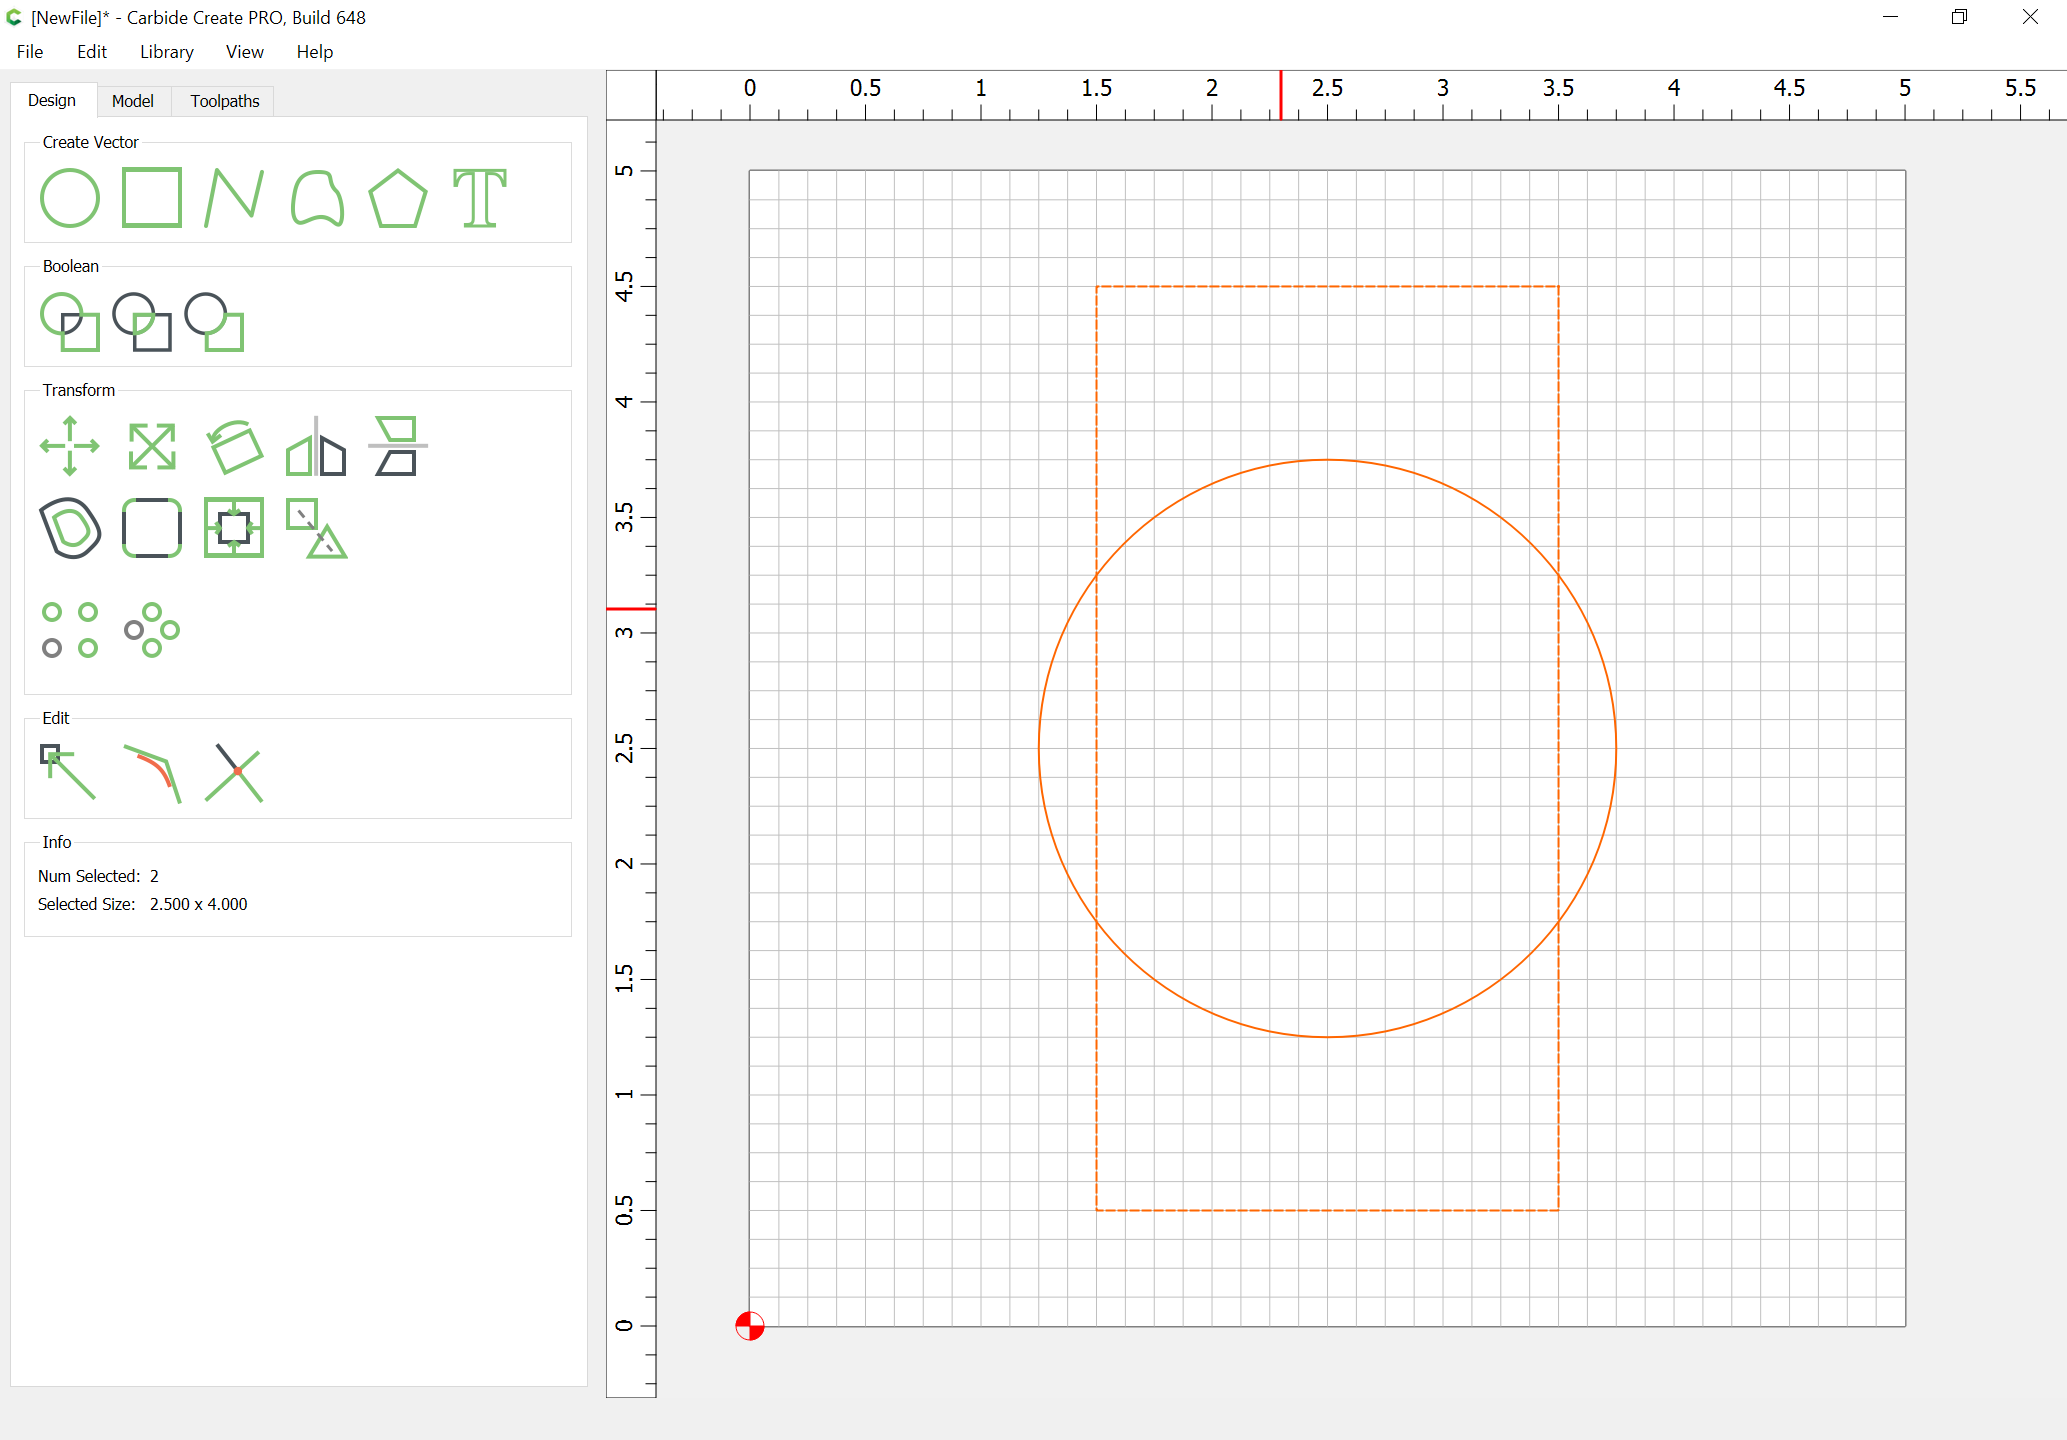Minimize the Carbide Create window
Screen dimensions: 2067x1440
coord(1890,17)
